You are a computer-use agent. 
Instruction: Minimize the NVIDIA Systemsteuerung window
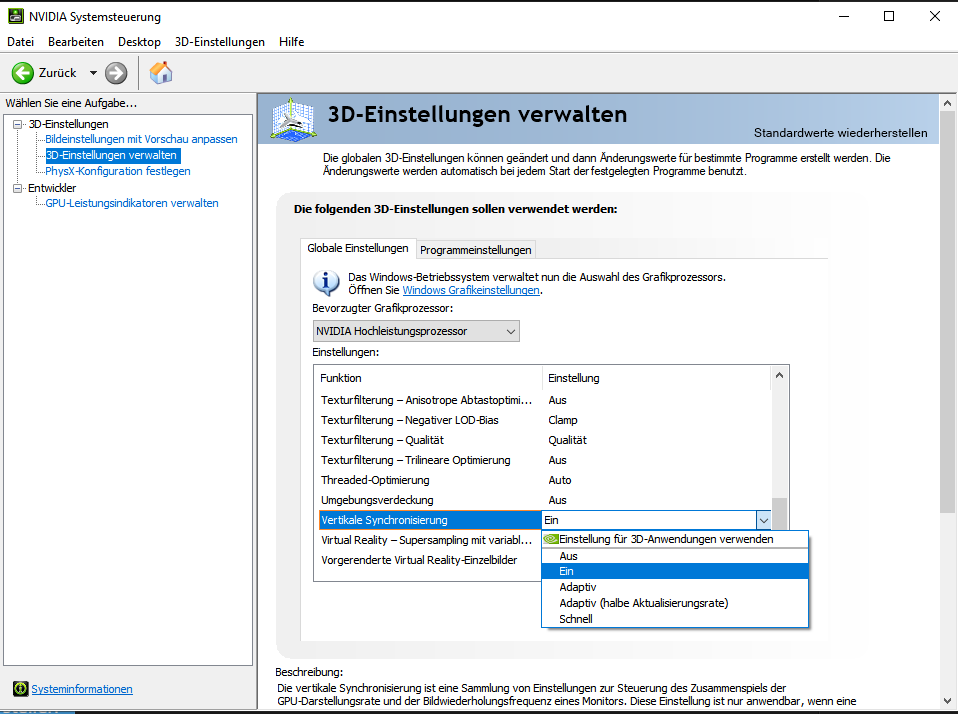pos(844,16)
